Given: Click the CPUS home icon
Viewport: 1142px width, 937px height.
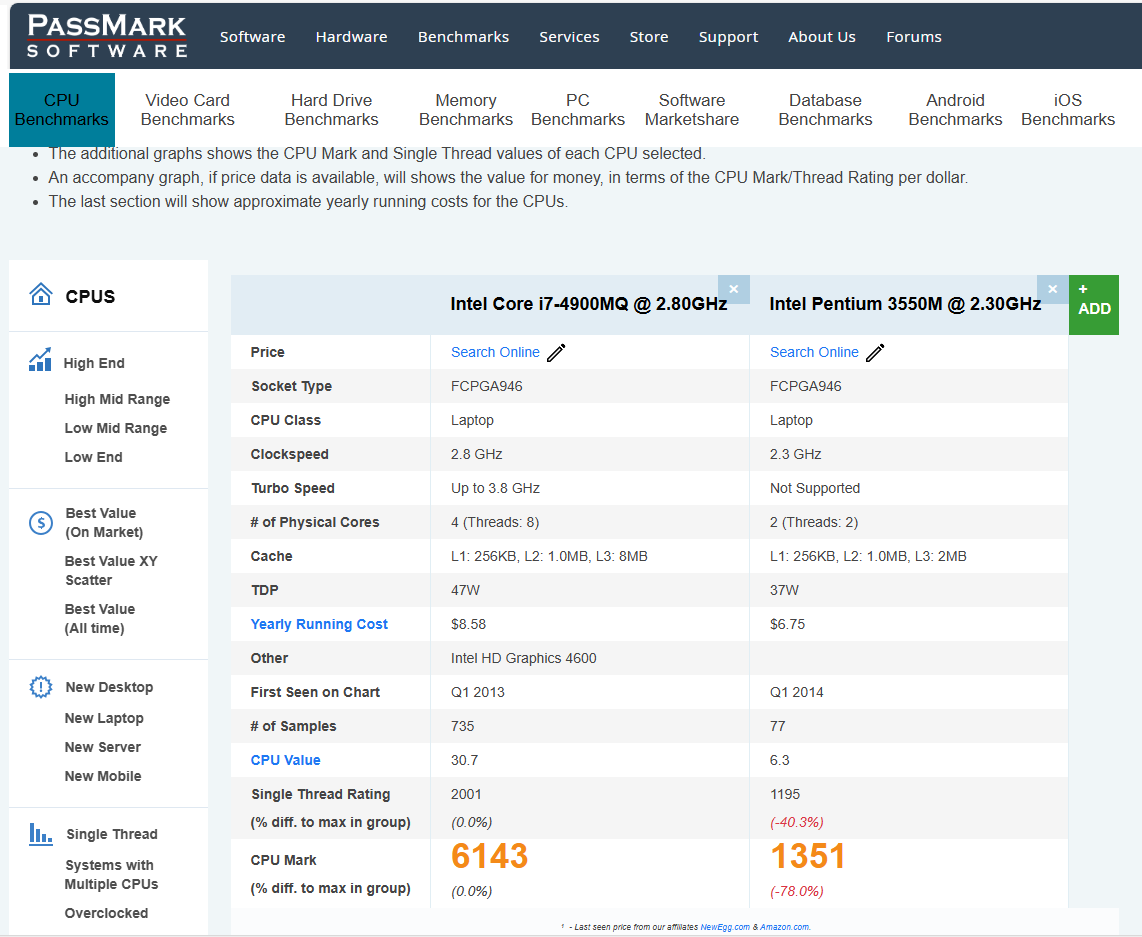Looking at the screenshot, I should (x=41, y=294).
